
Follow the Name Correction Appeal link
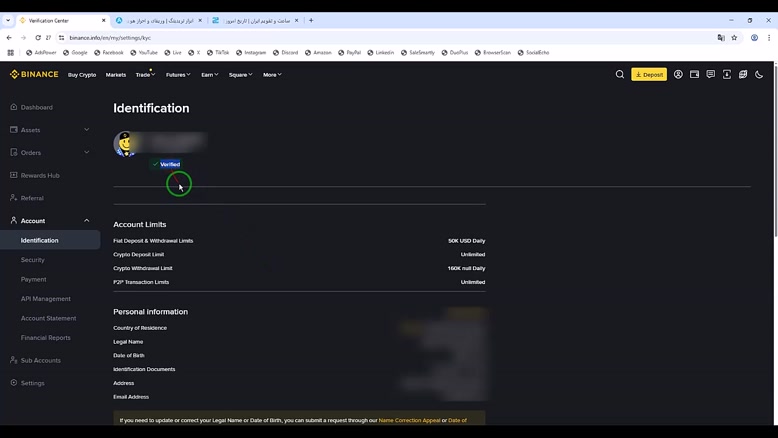pos(409,420)
